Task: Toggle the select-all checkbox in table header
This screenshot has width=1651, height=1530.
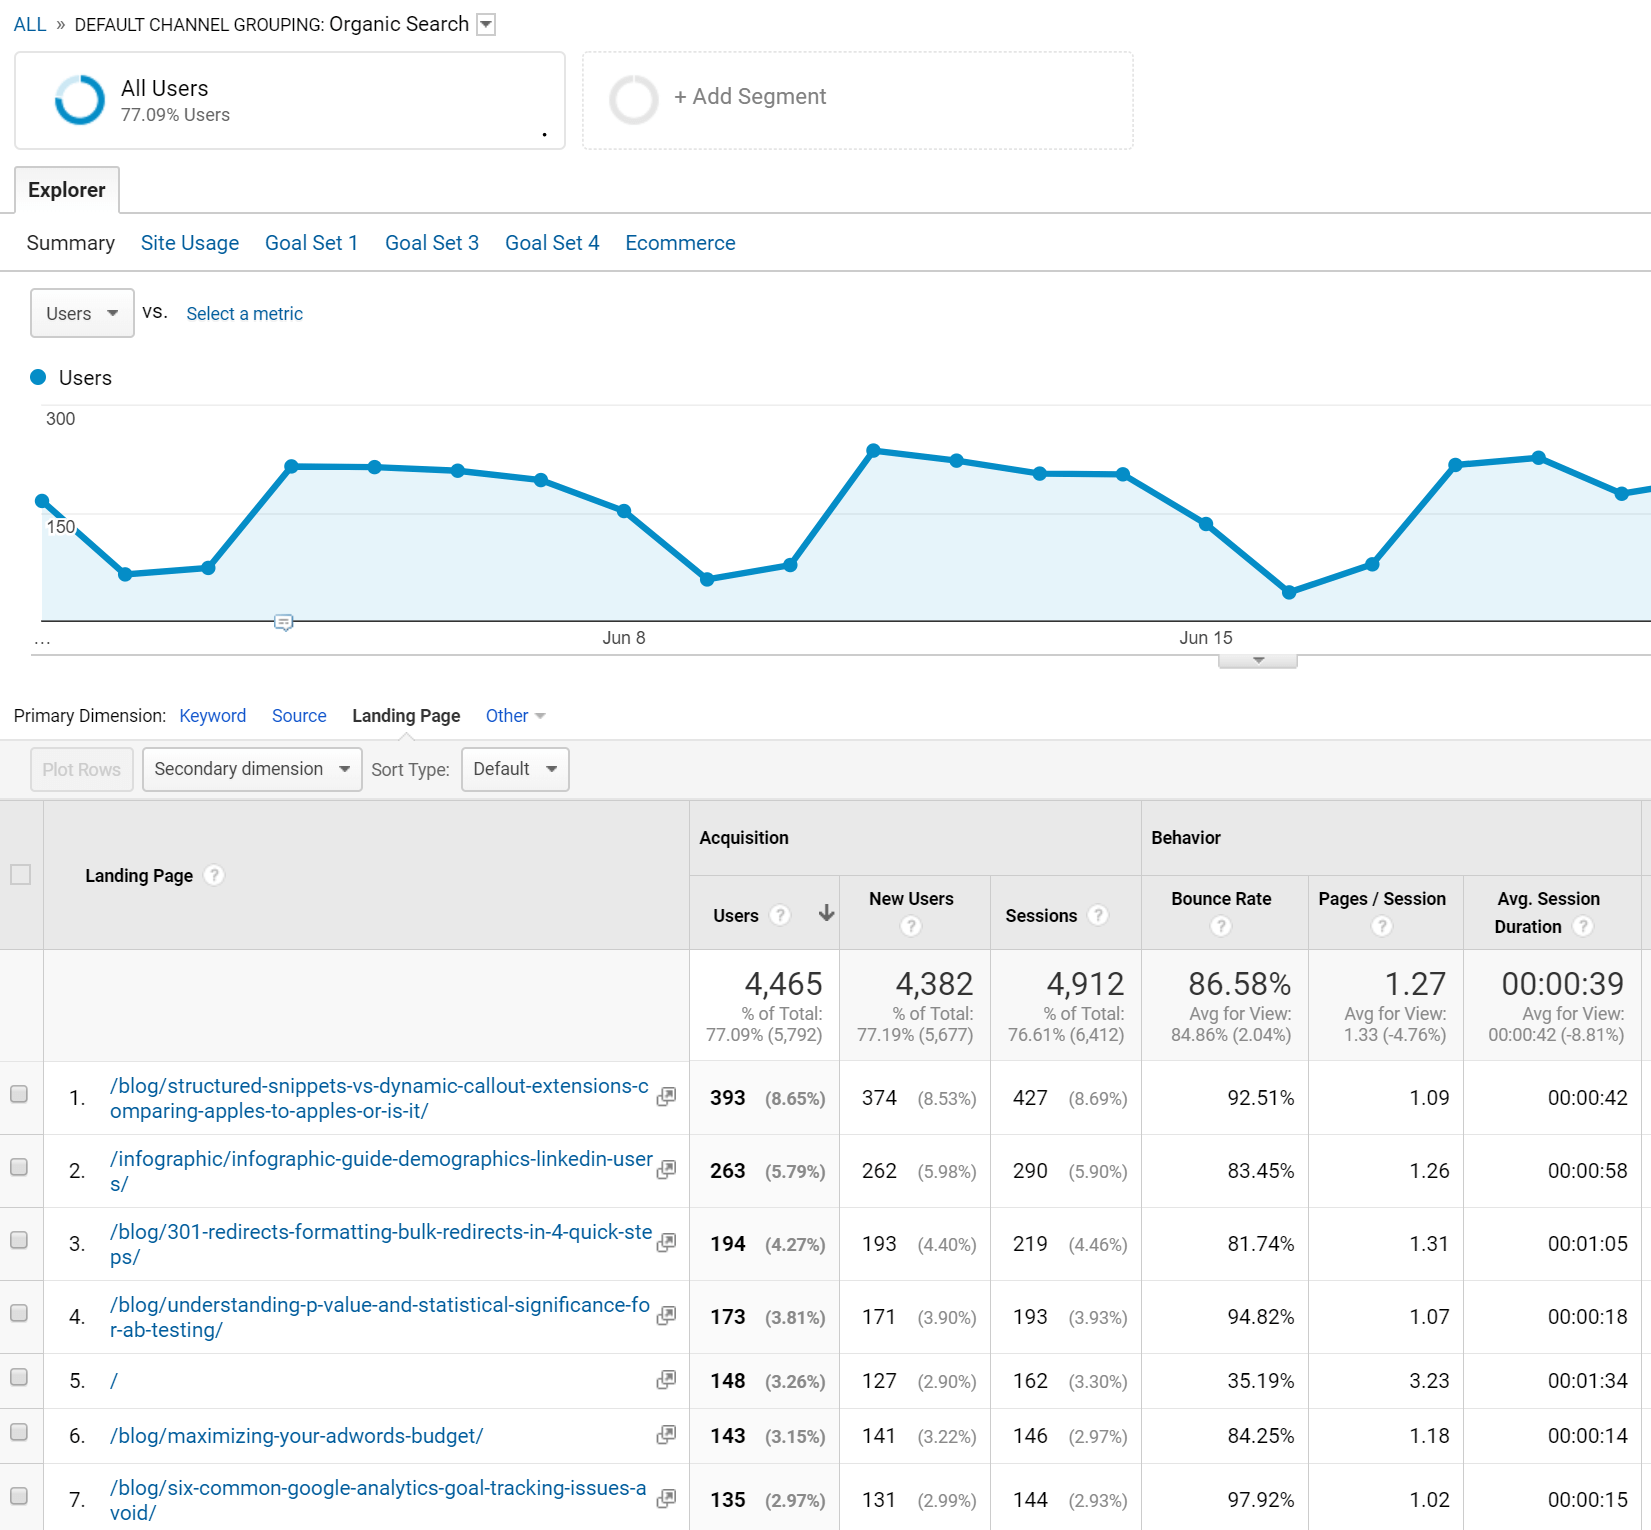Action: pyautogui.click(x=20, y=874)
